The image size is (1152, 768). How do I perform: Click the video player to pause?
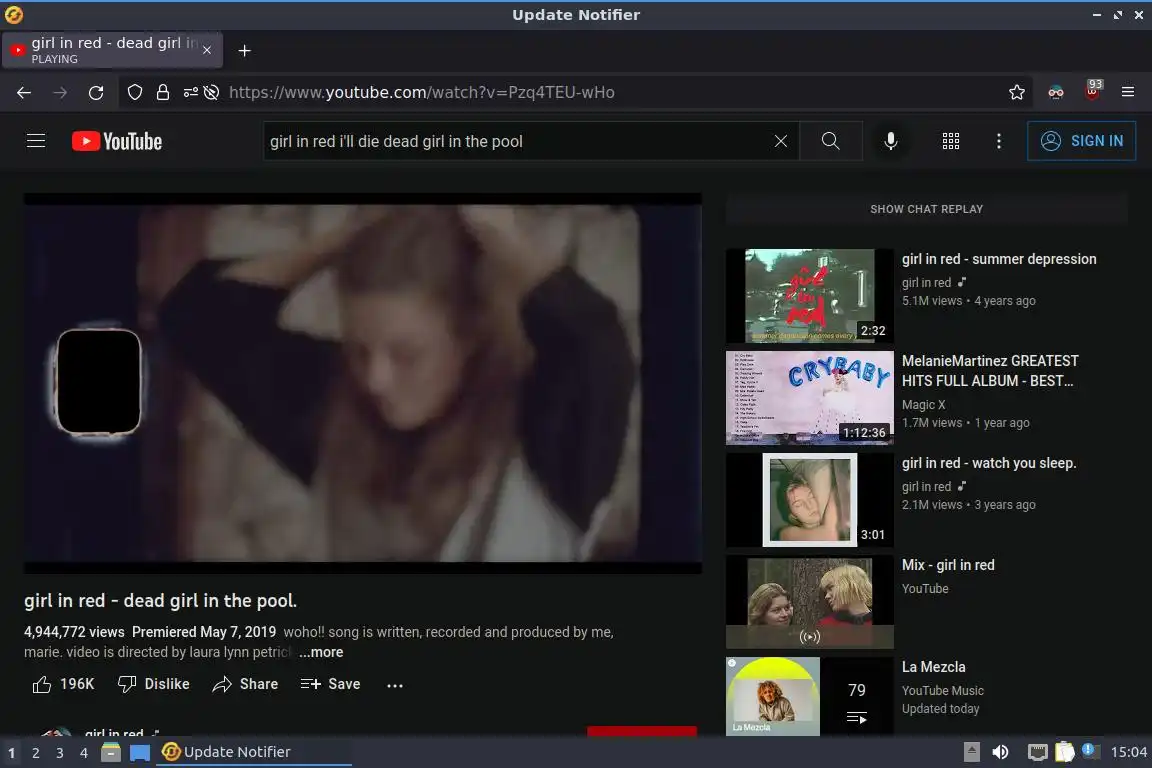pyautogui.click(x=363, y=383)
